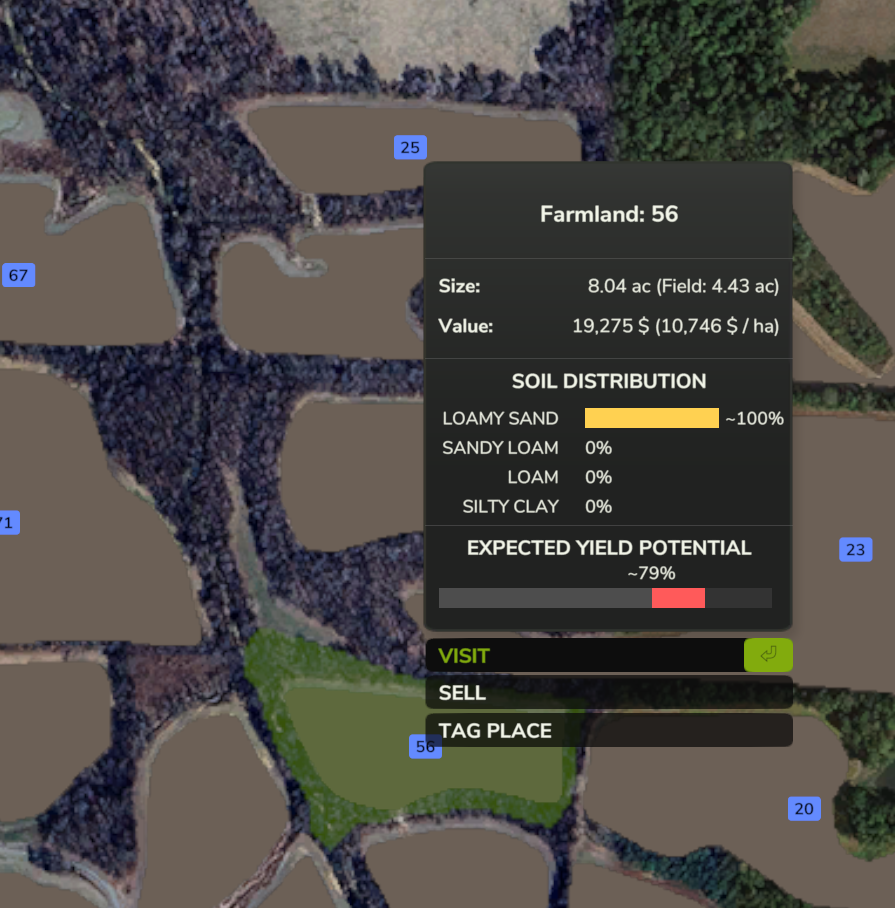Select the Sandy Loam soil row

526,448
